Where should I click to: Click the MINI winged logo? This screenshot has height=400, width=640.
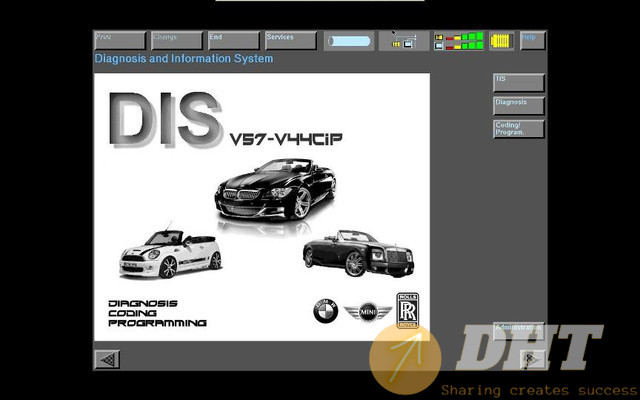coord(364,313)
